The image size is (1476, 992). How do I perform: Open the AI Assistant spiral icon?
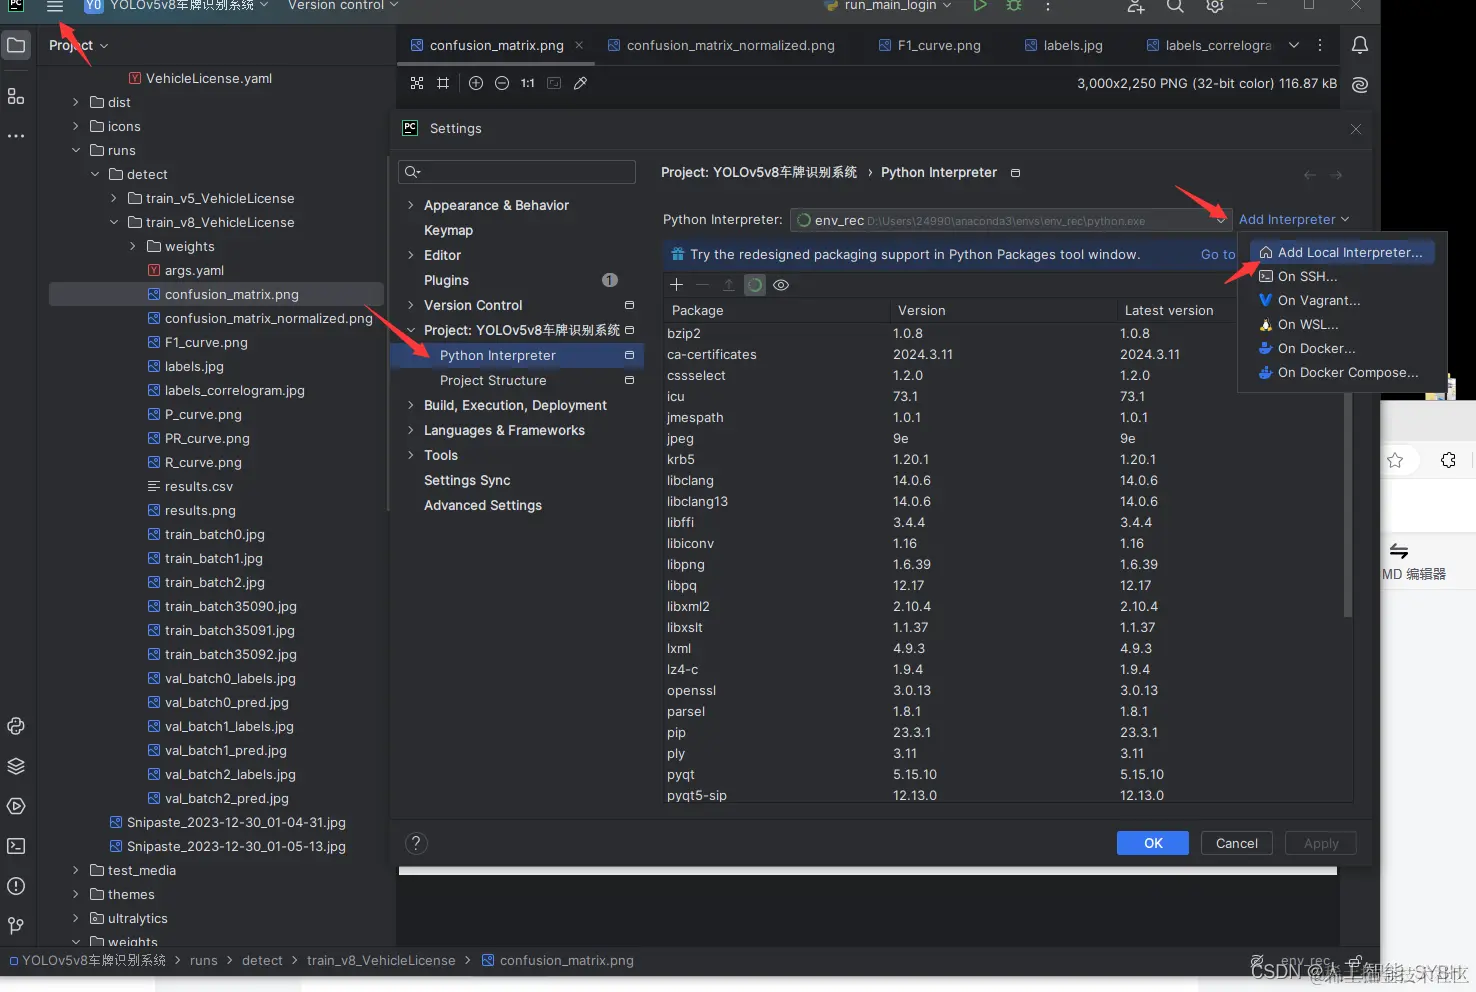tap(1360, 85)
